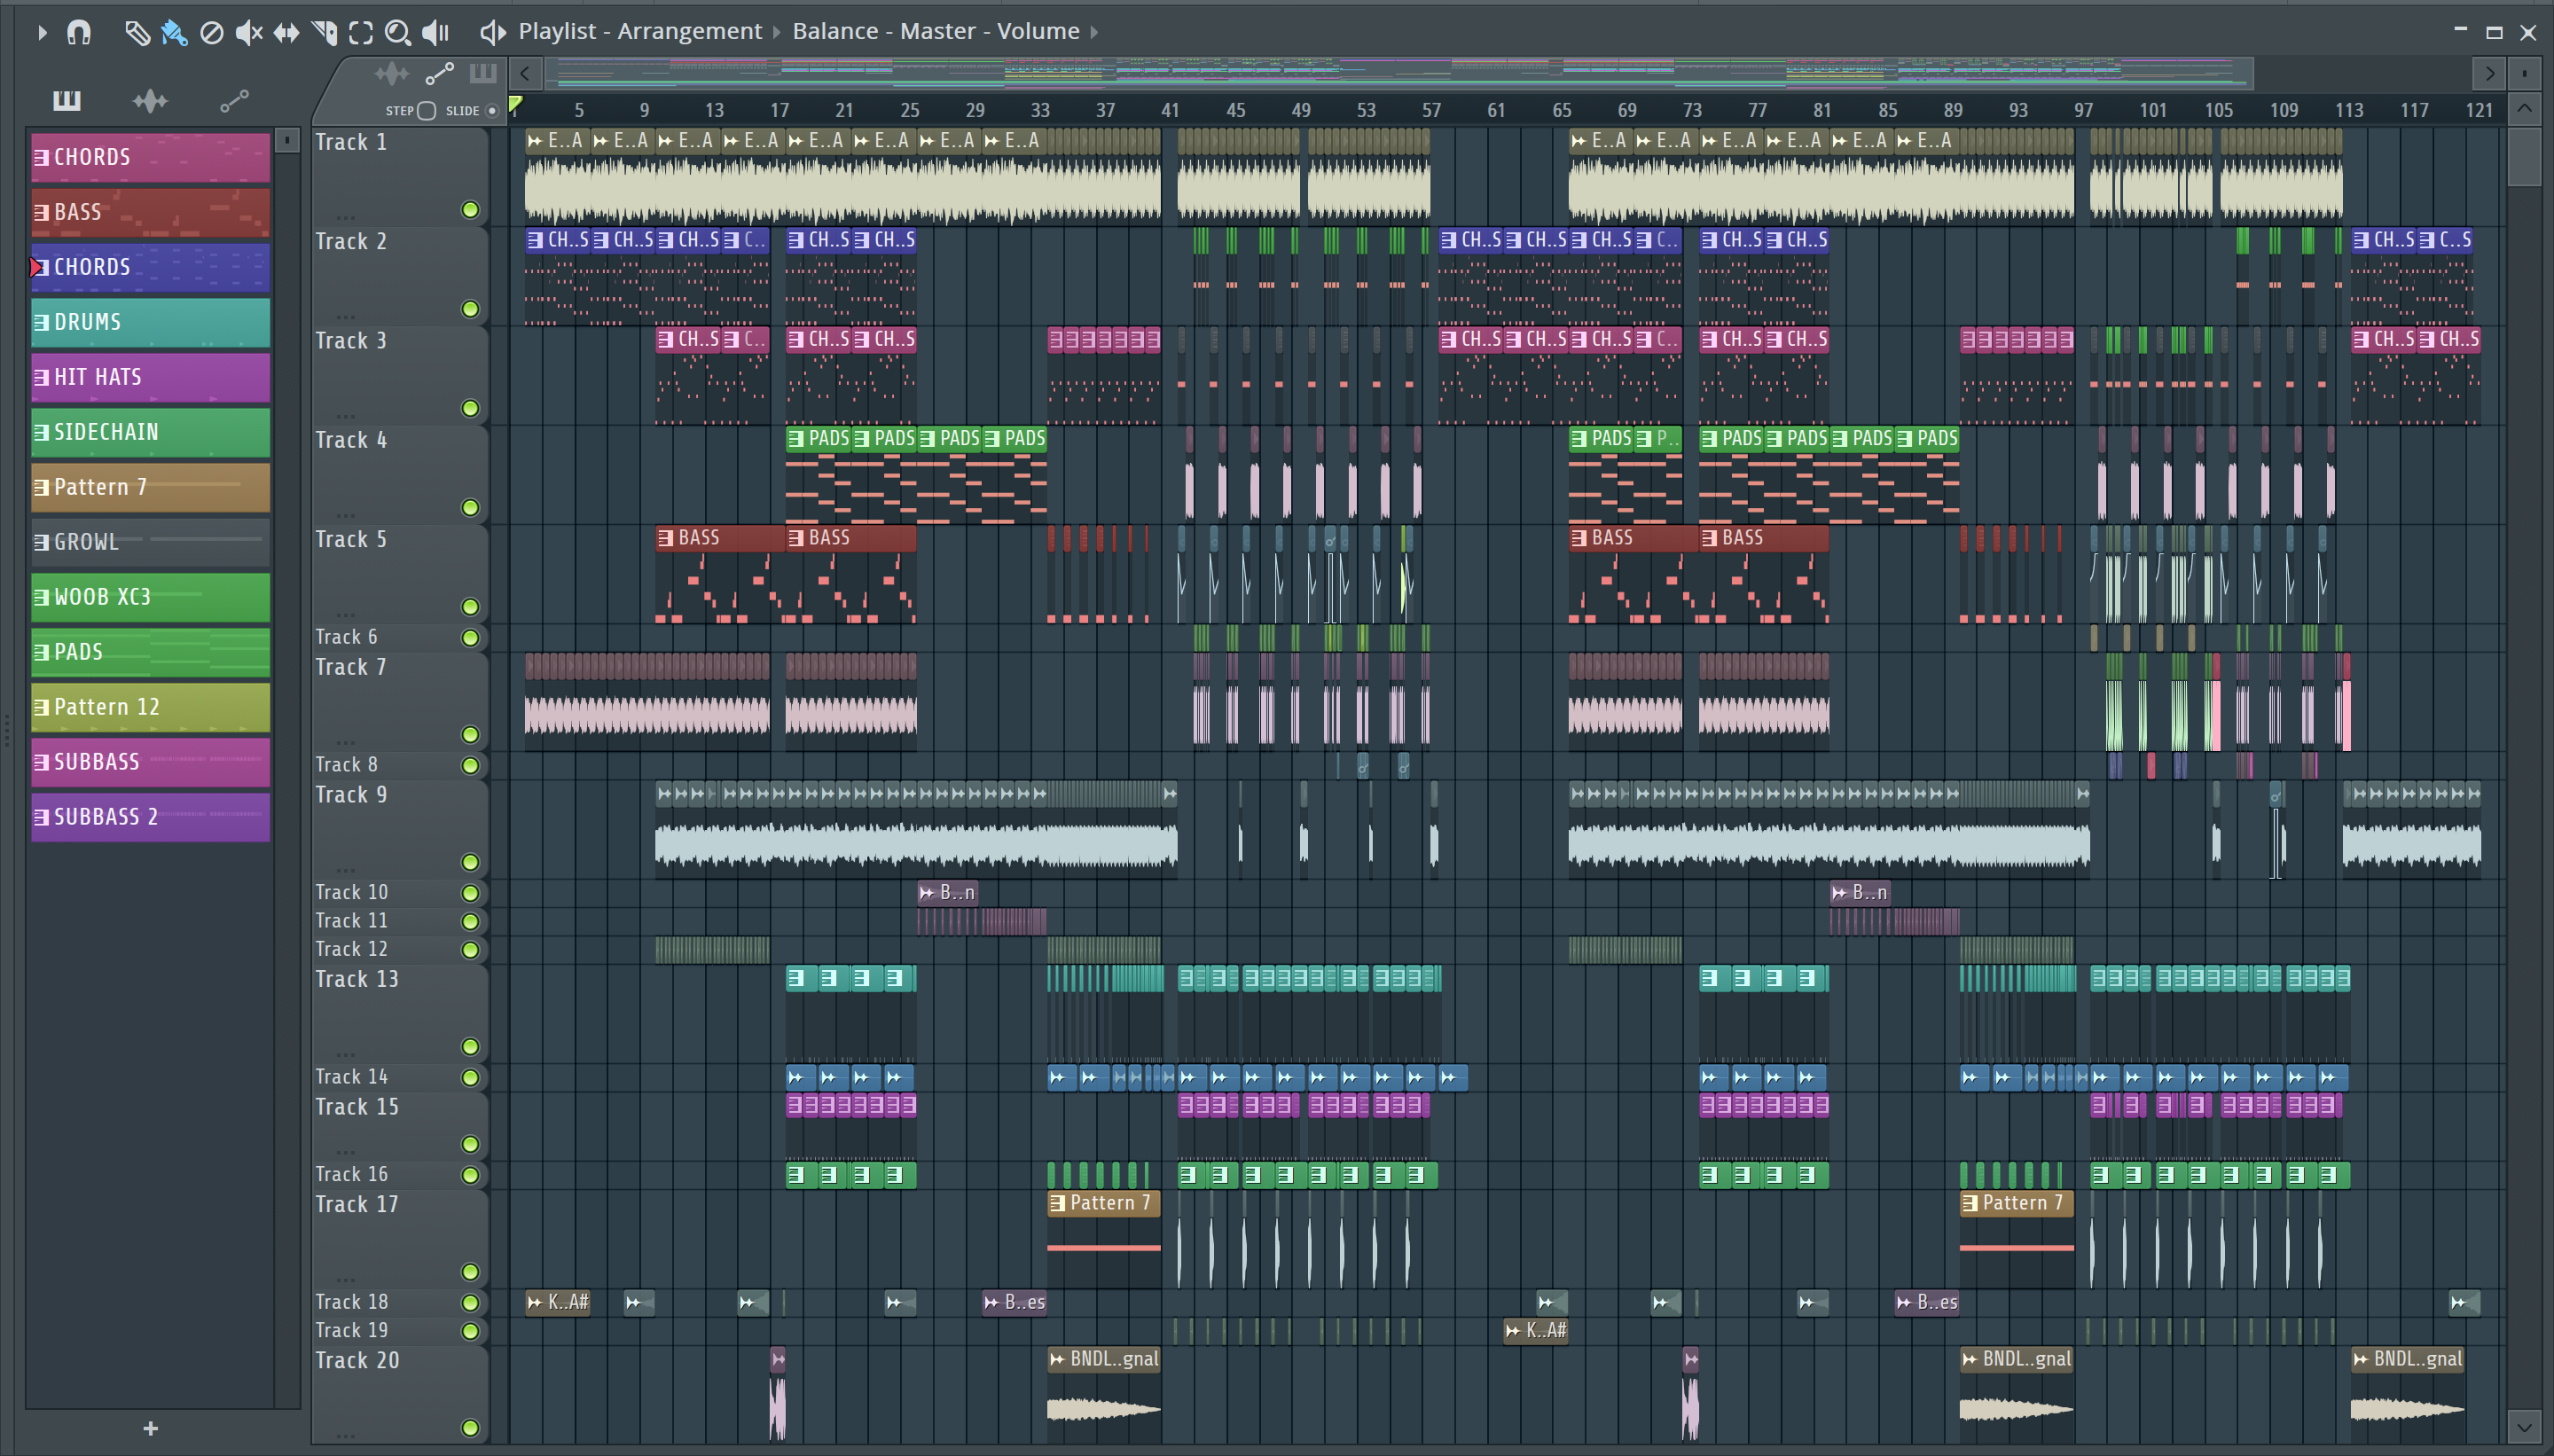The height and width of the screenshot is (1456, 2554).
Task: Enable the STEP toggle
Action: (x=426, y=111)
